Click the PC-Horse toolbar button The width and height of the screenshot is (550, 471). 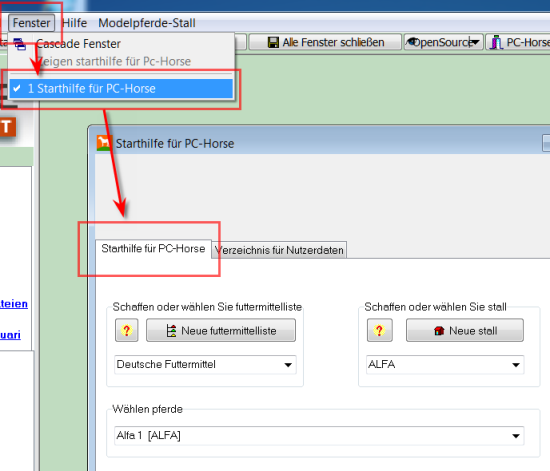click(x=518, y=42)
